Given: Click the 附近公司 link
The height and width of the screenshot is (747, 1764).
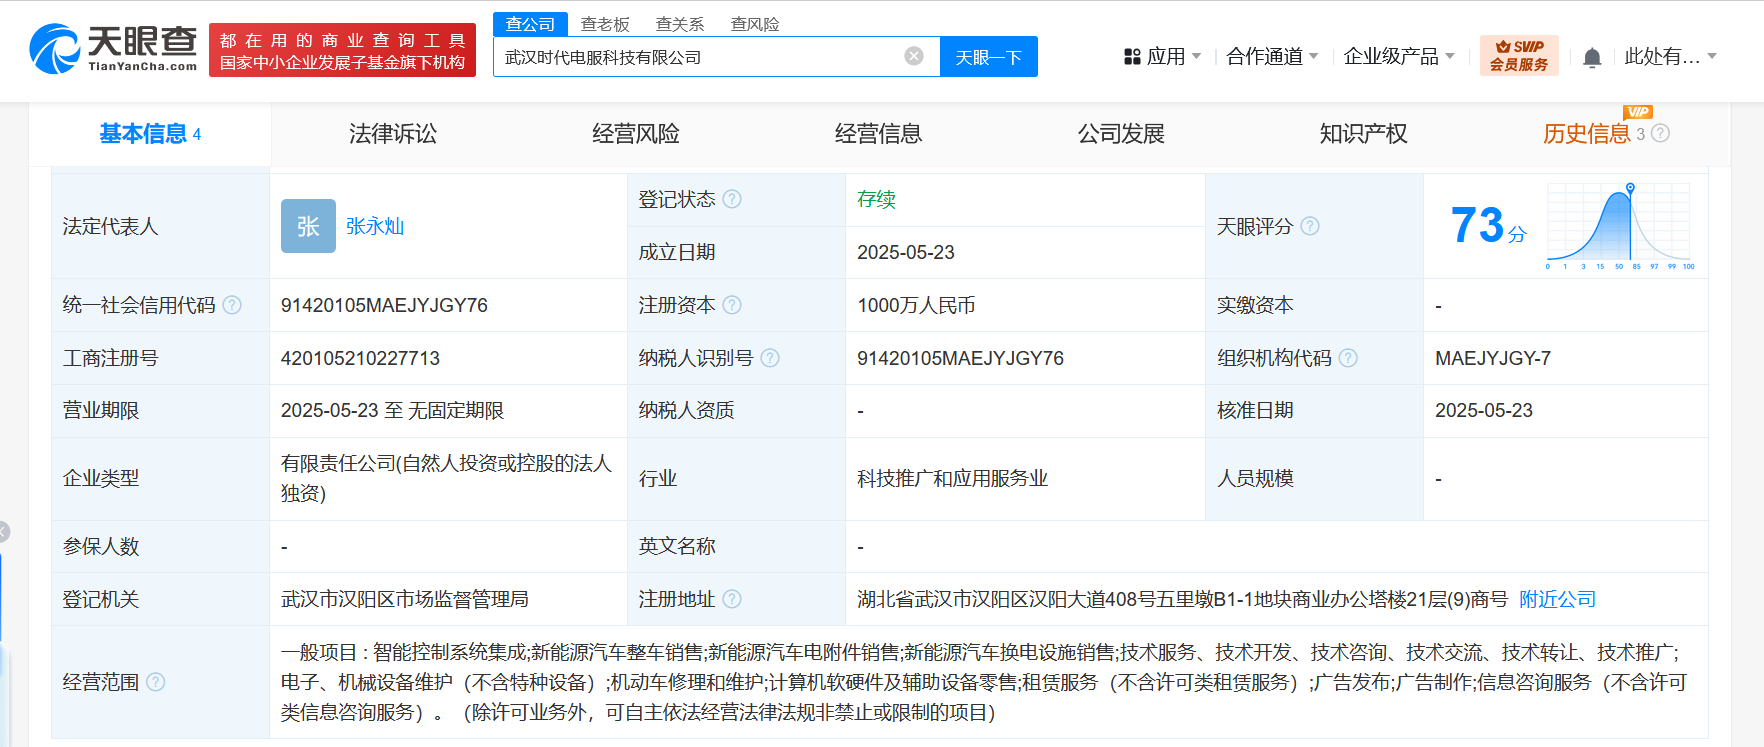Looking at the screenshot, I should click(1557, 599).
